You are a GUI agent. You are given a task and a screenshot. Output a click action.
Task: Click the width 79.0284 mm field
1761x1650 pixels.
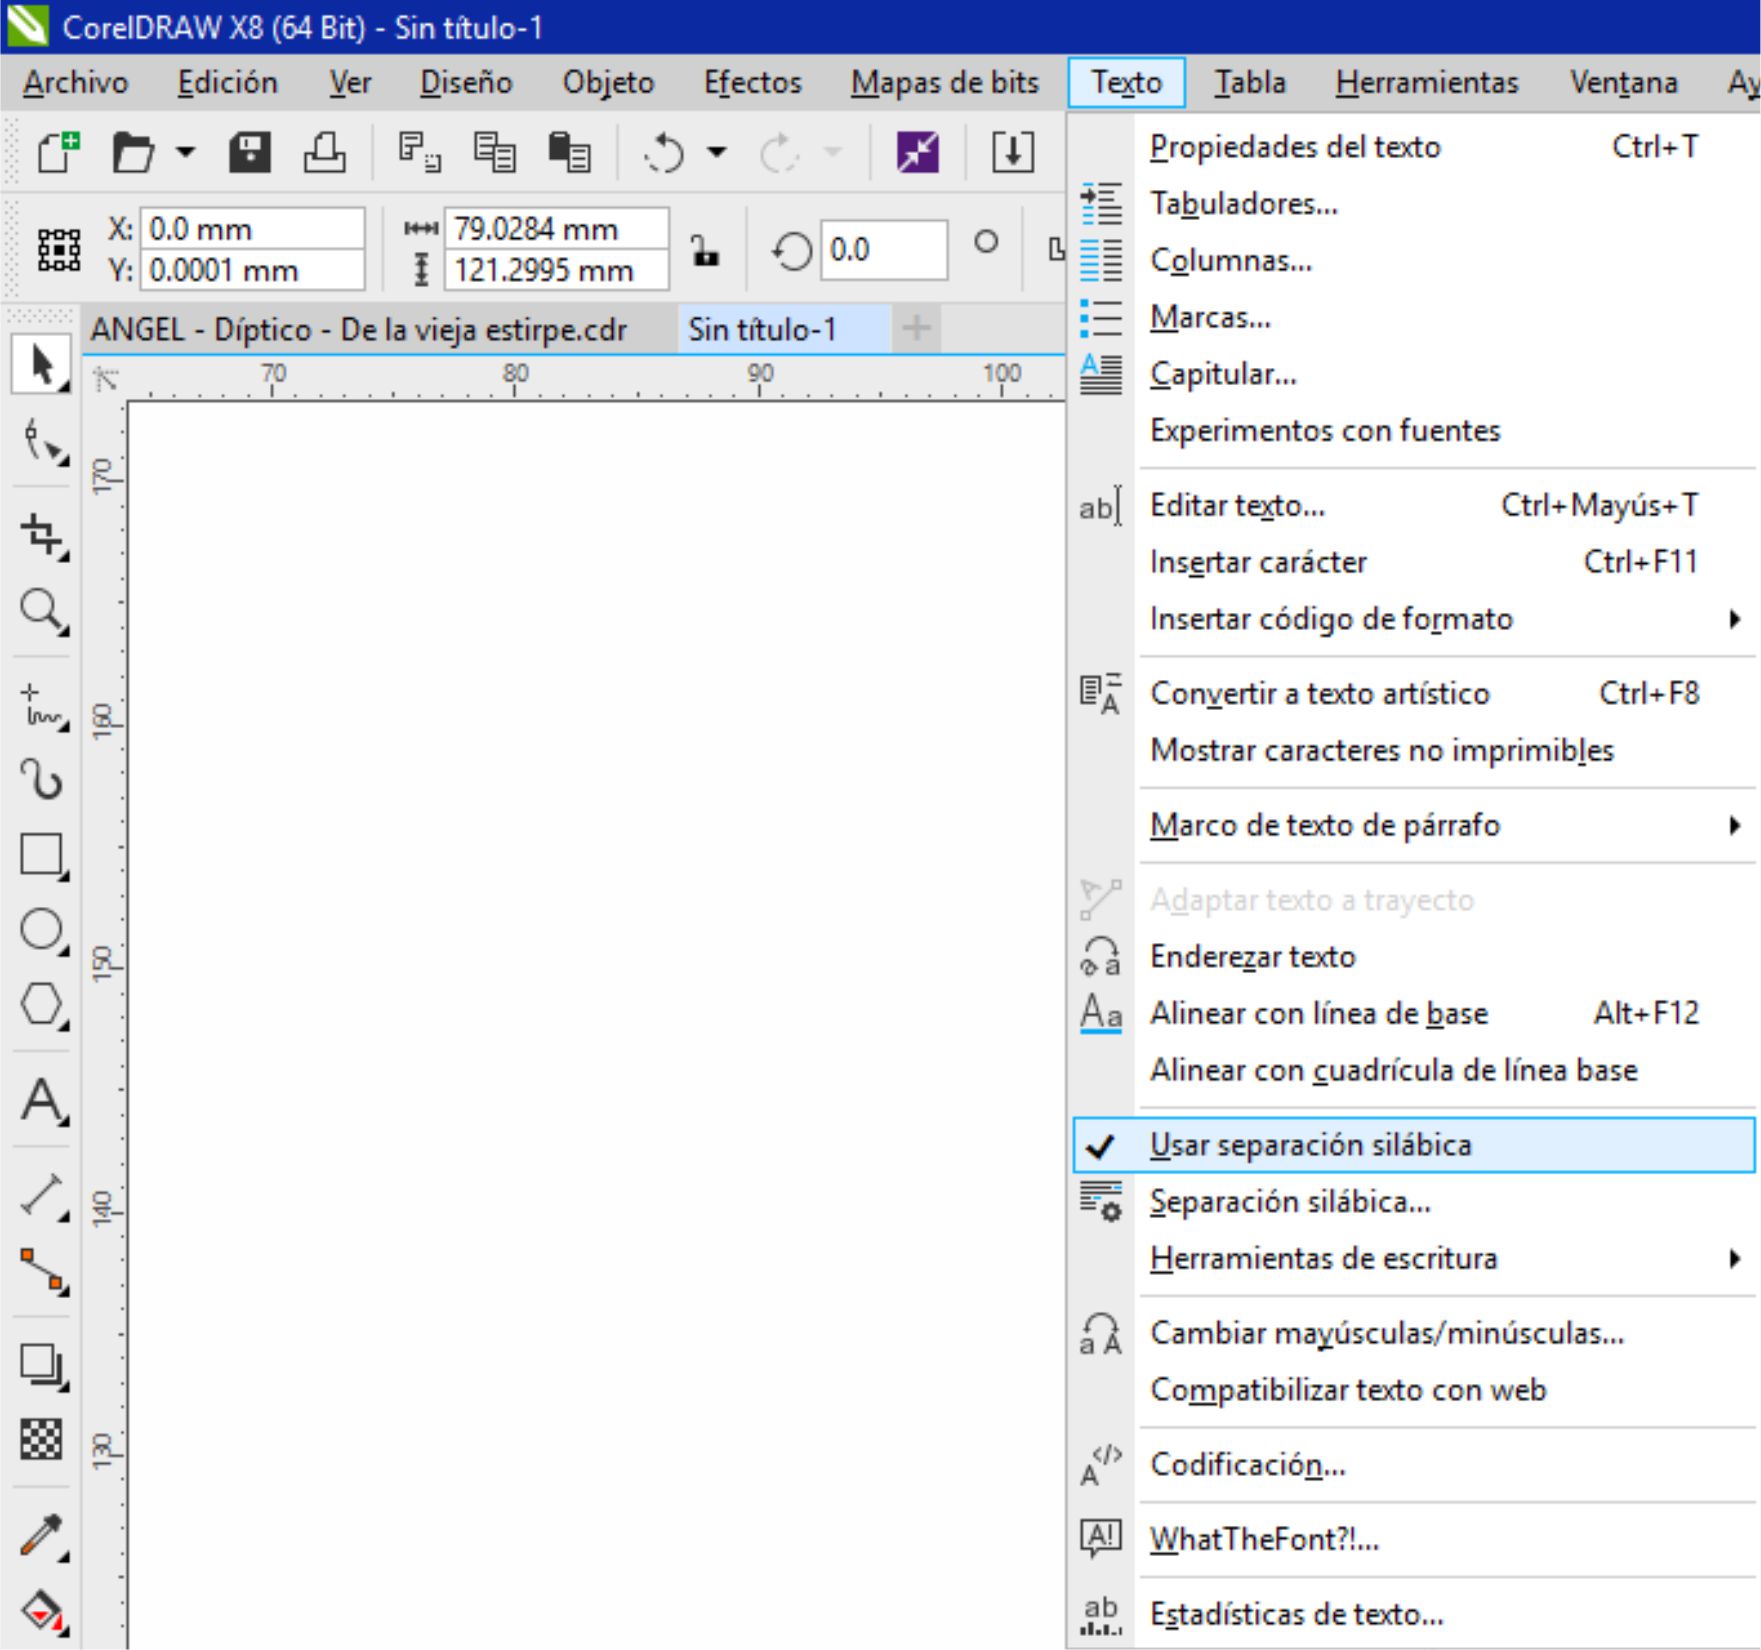point(556,229)
